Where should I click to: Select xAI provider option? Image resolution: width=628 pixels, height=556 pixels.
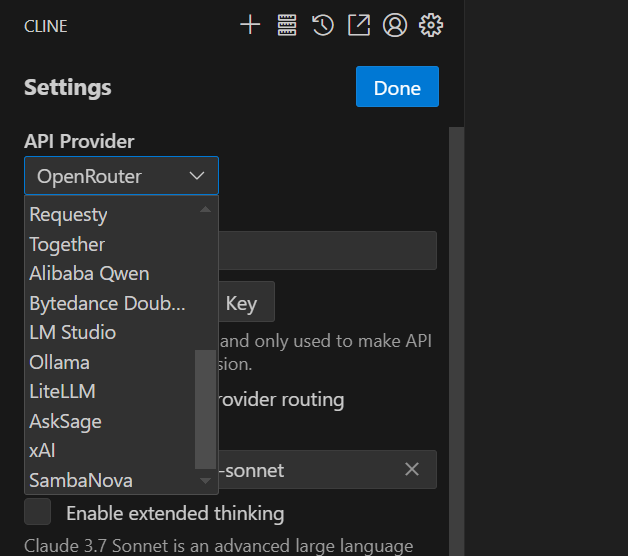tap(110, 451)
